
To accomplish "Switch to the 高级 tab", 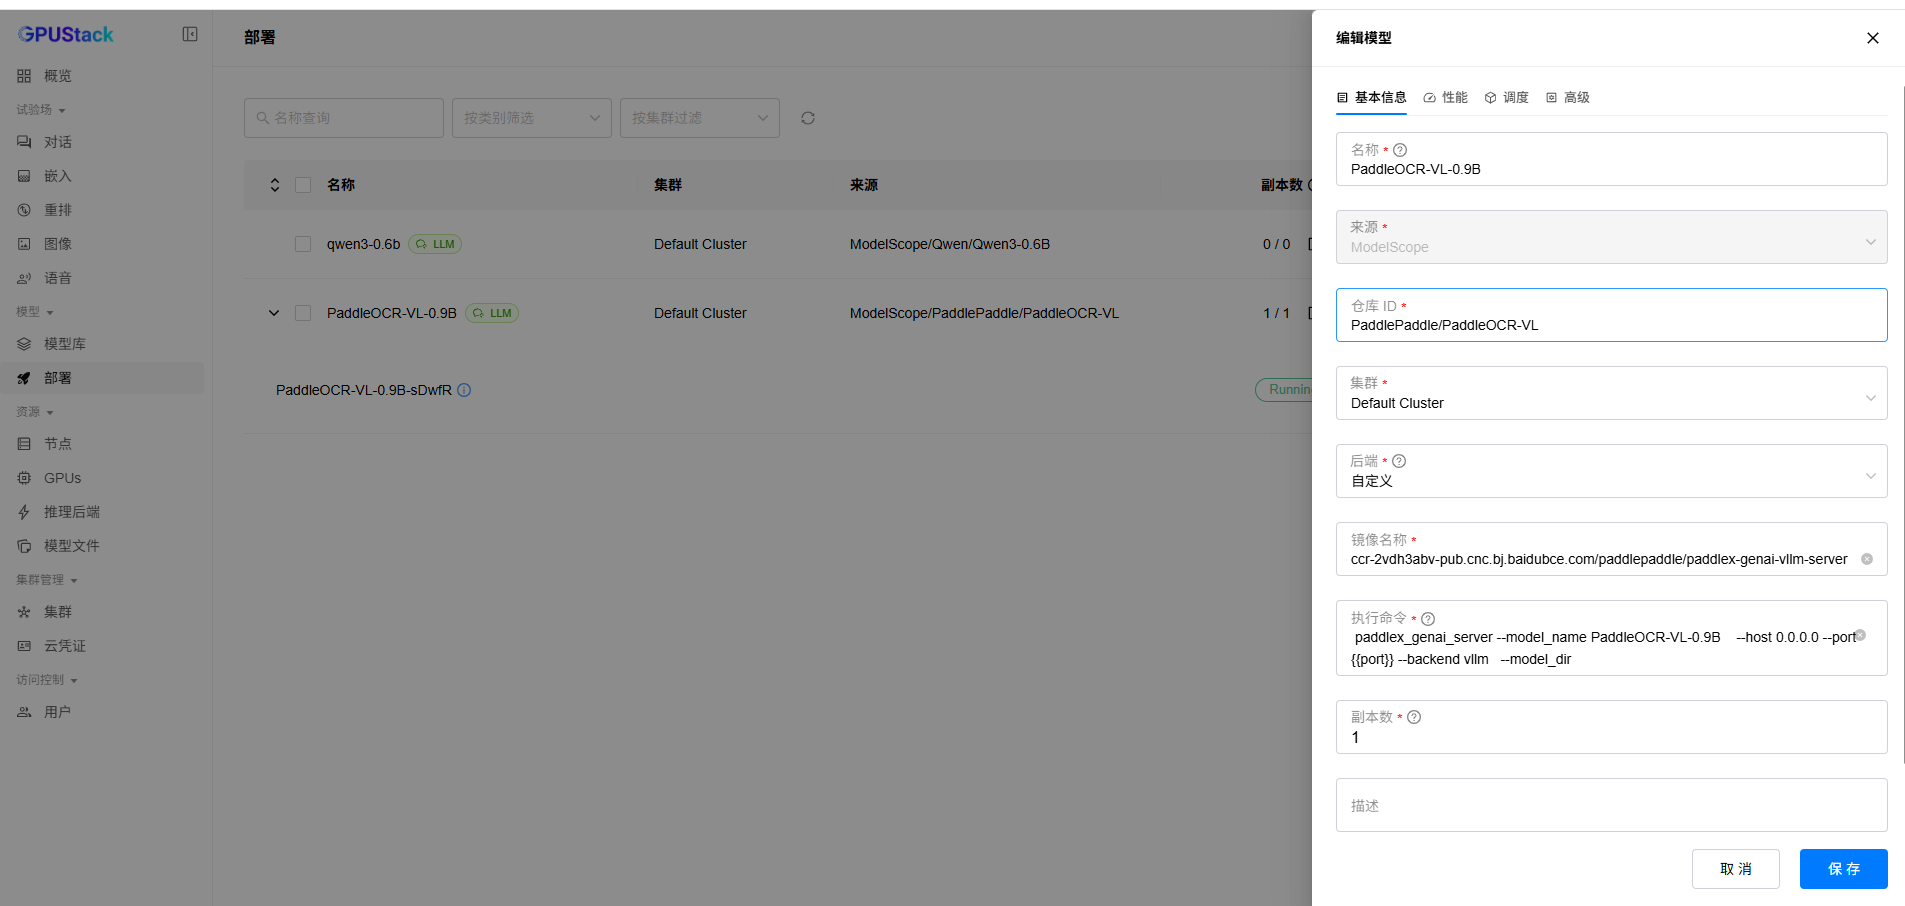I will click(x=1568, y=97).
